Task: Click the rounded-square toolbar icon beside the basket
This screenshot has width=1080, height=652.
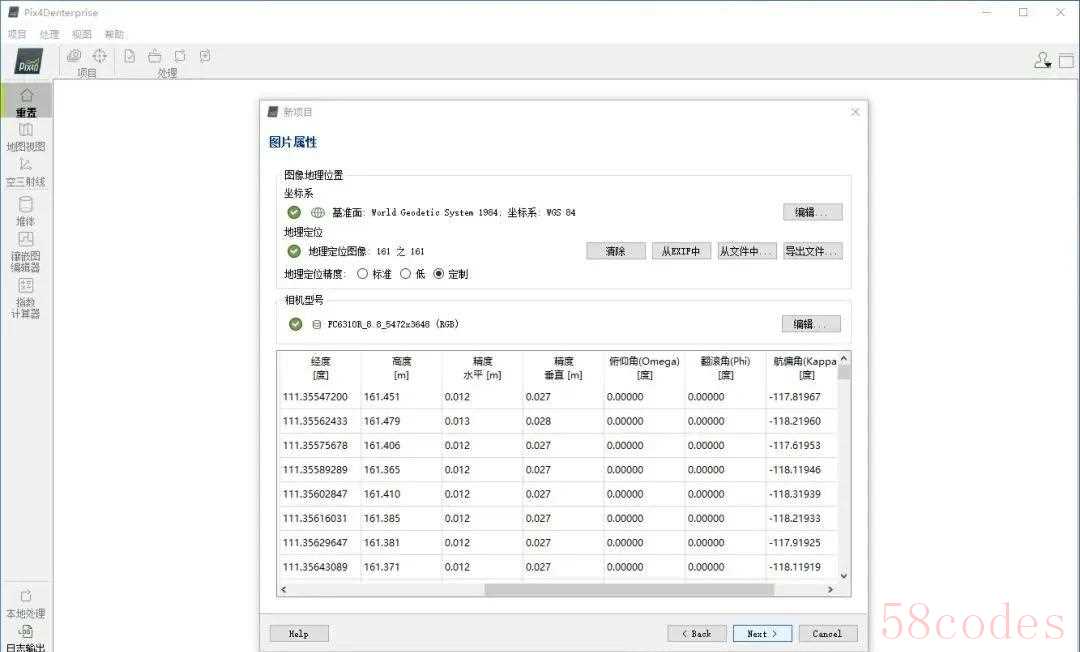Action: (x=180, y=56)
